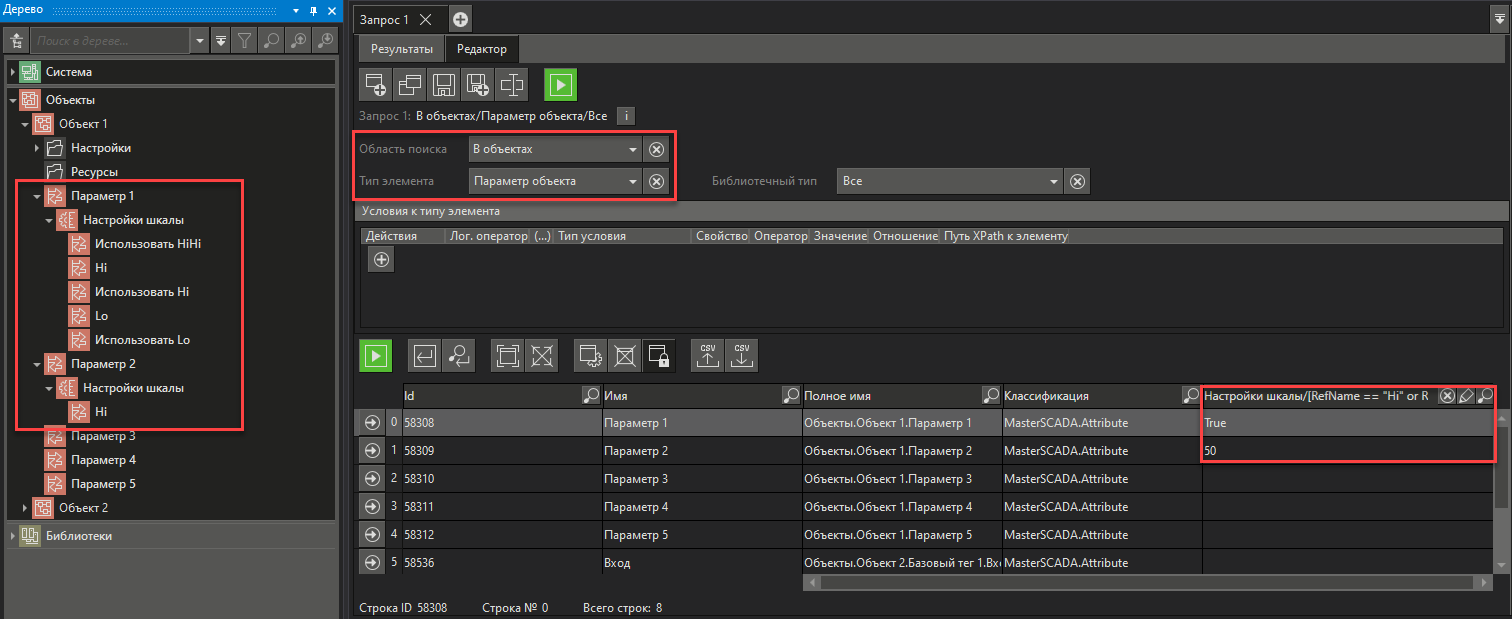Toggle the pin on the Дерево panel
The height and width of the screenshot is (619, 1512).
coord(313,10)
